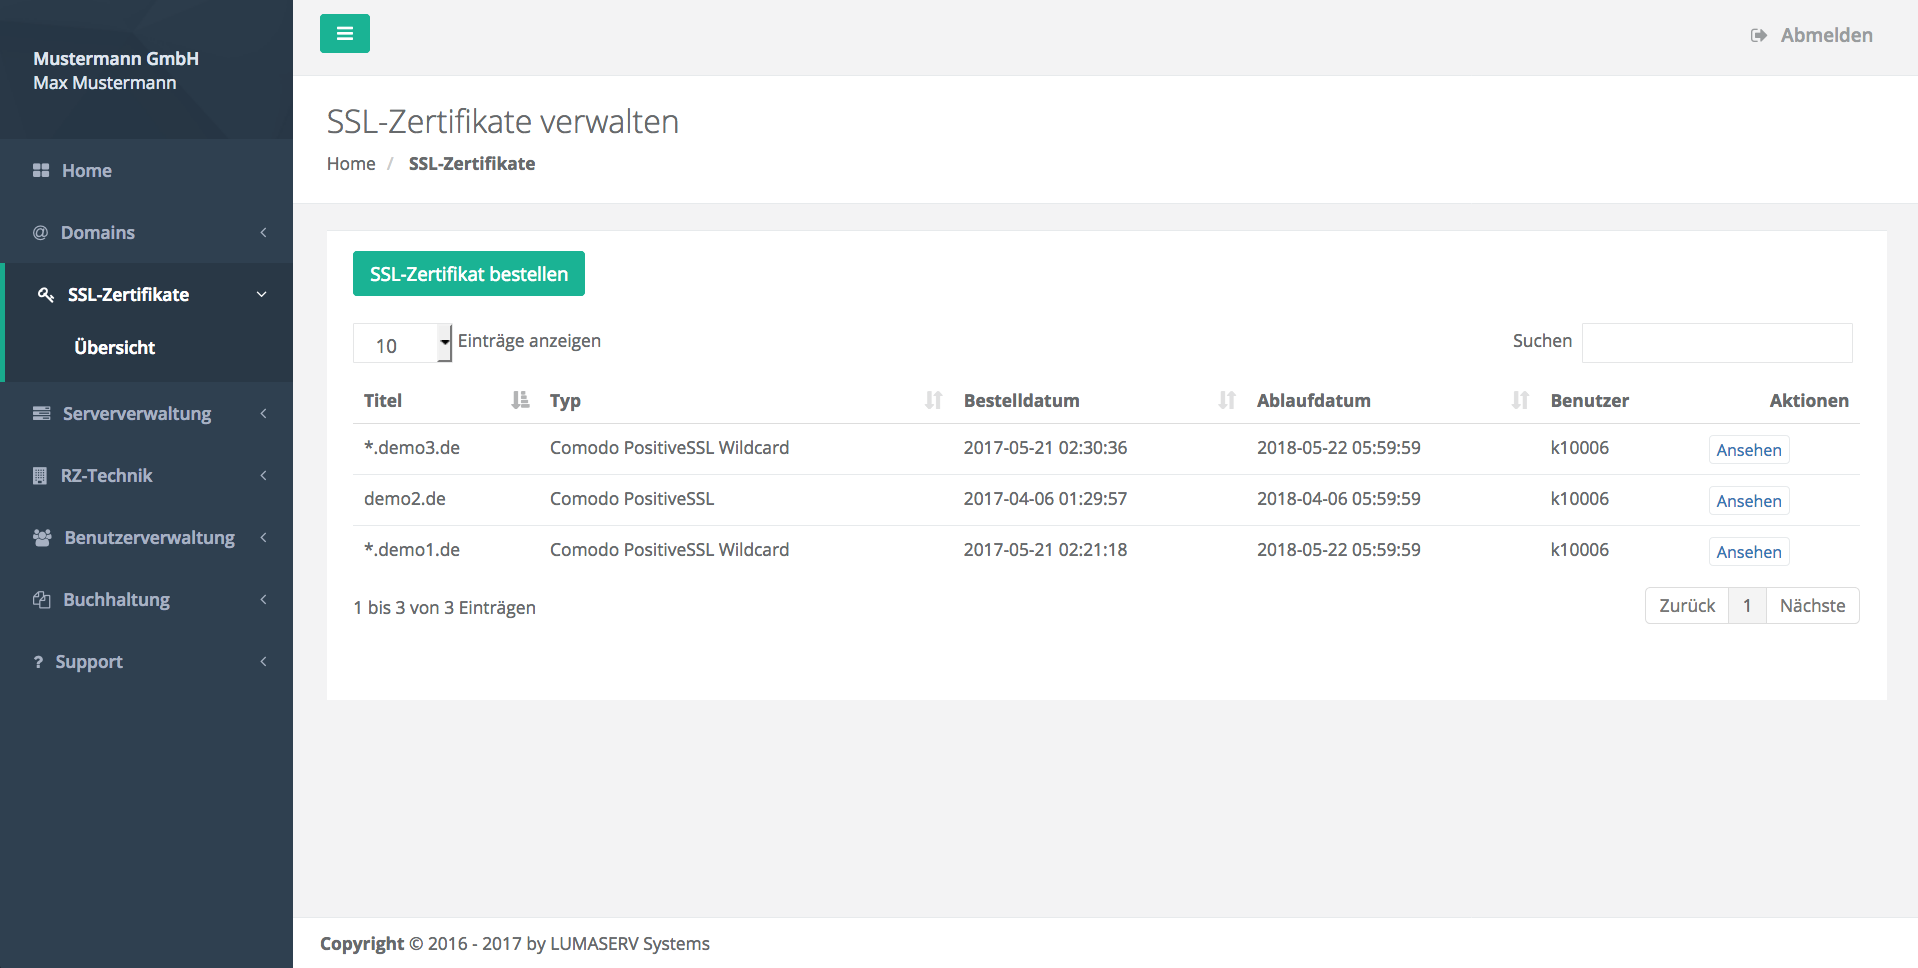Click the Benutzerverwaltung users icon
Image resolution: width=1918 pixels, height=968 pixels.
(x=42, y=538)
